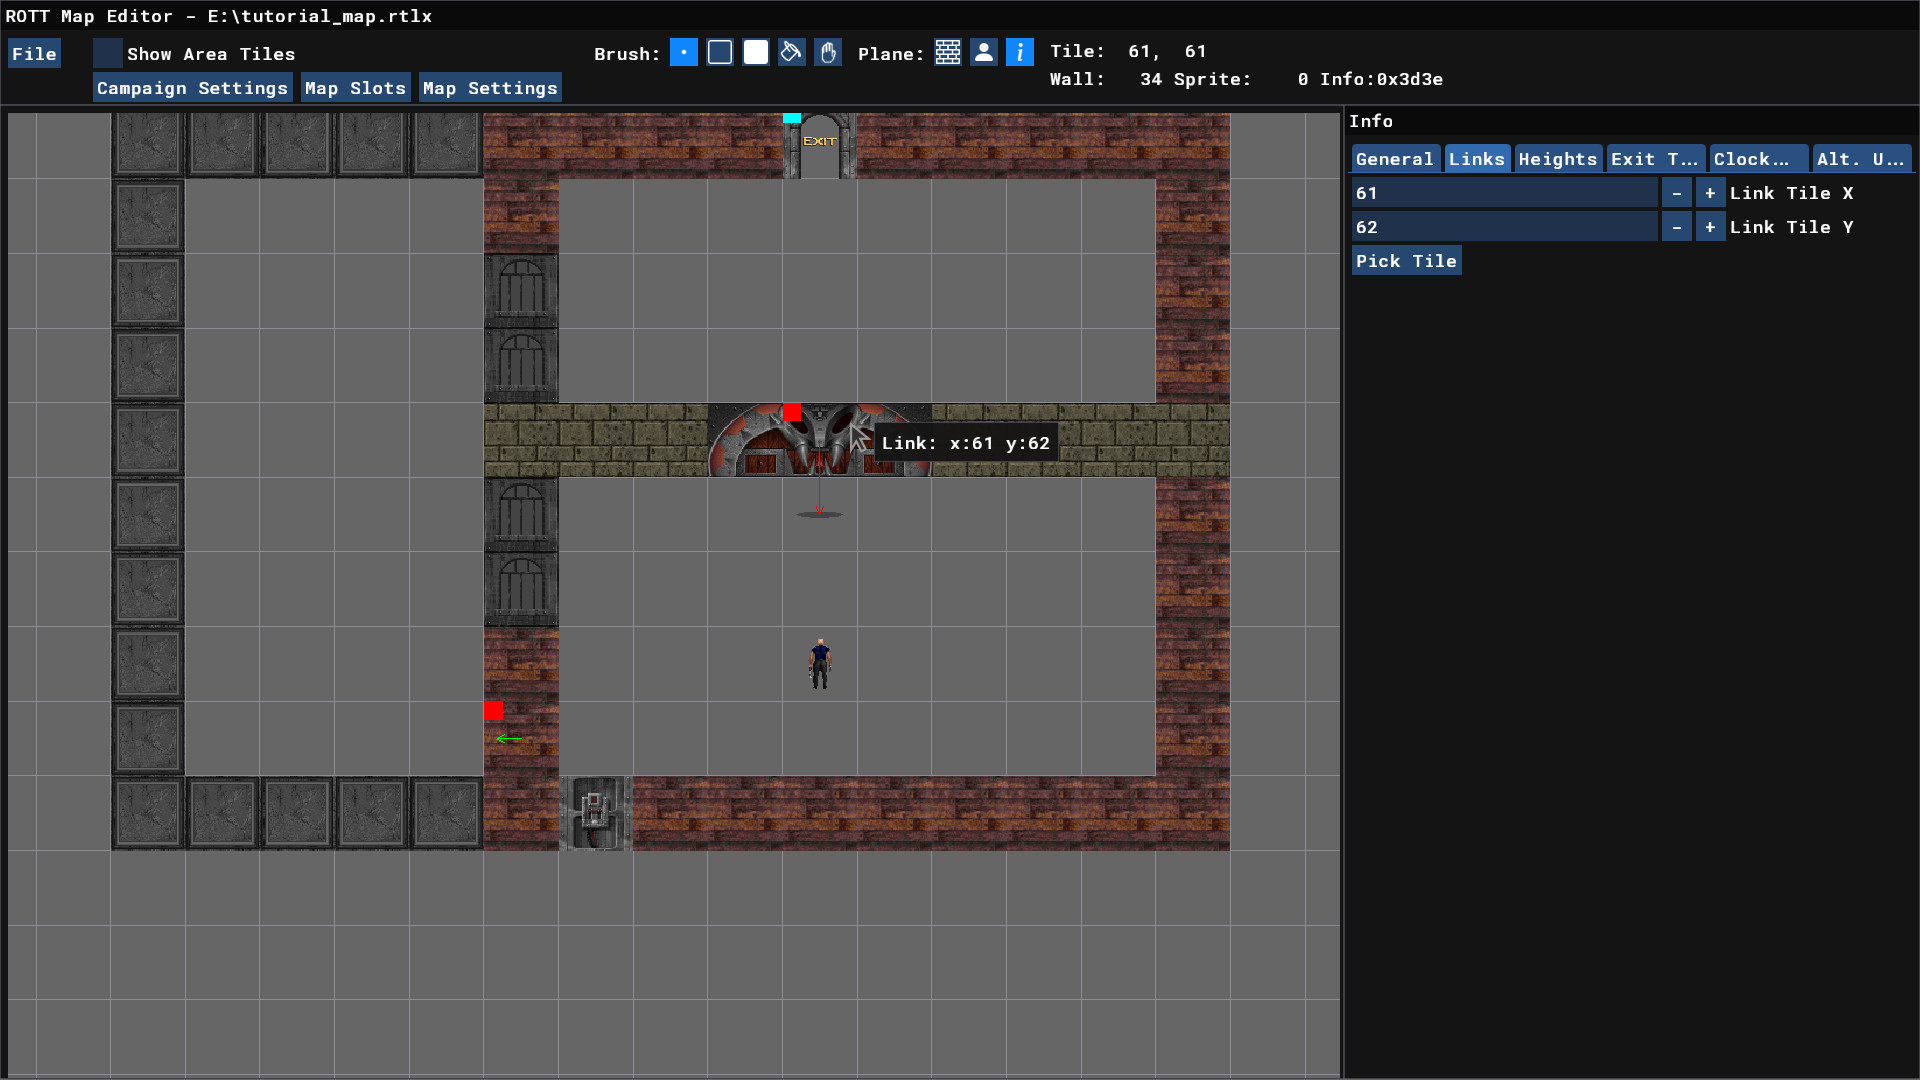Switch to the info plane icon
The width and height of the screenshot is (1920, 1080).
[1020, 53]
